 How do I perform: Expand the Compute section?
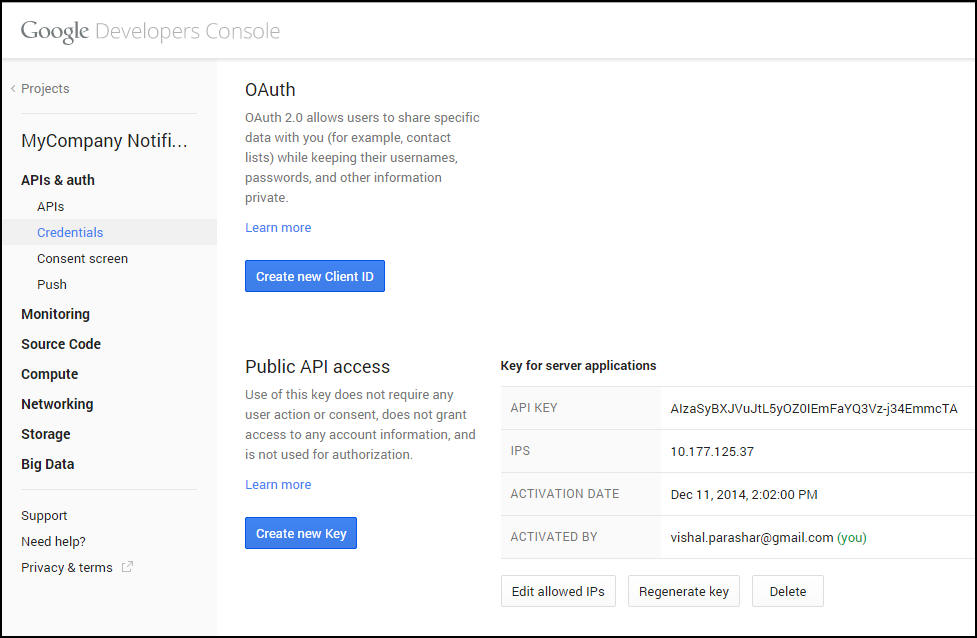[x=50, y=374]
